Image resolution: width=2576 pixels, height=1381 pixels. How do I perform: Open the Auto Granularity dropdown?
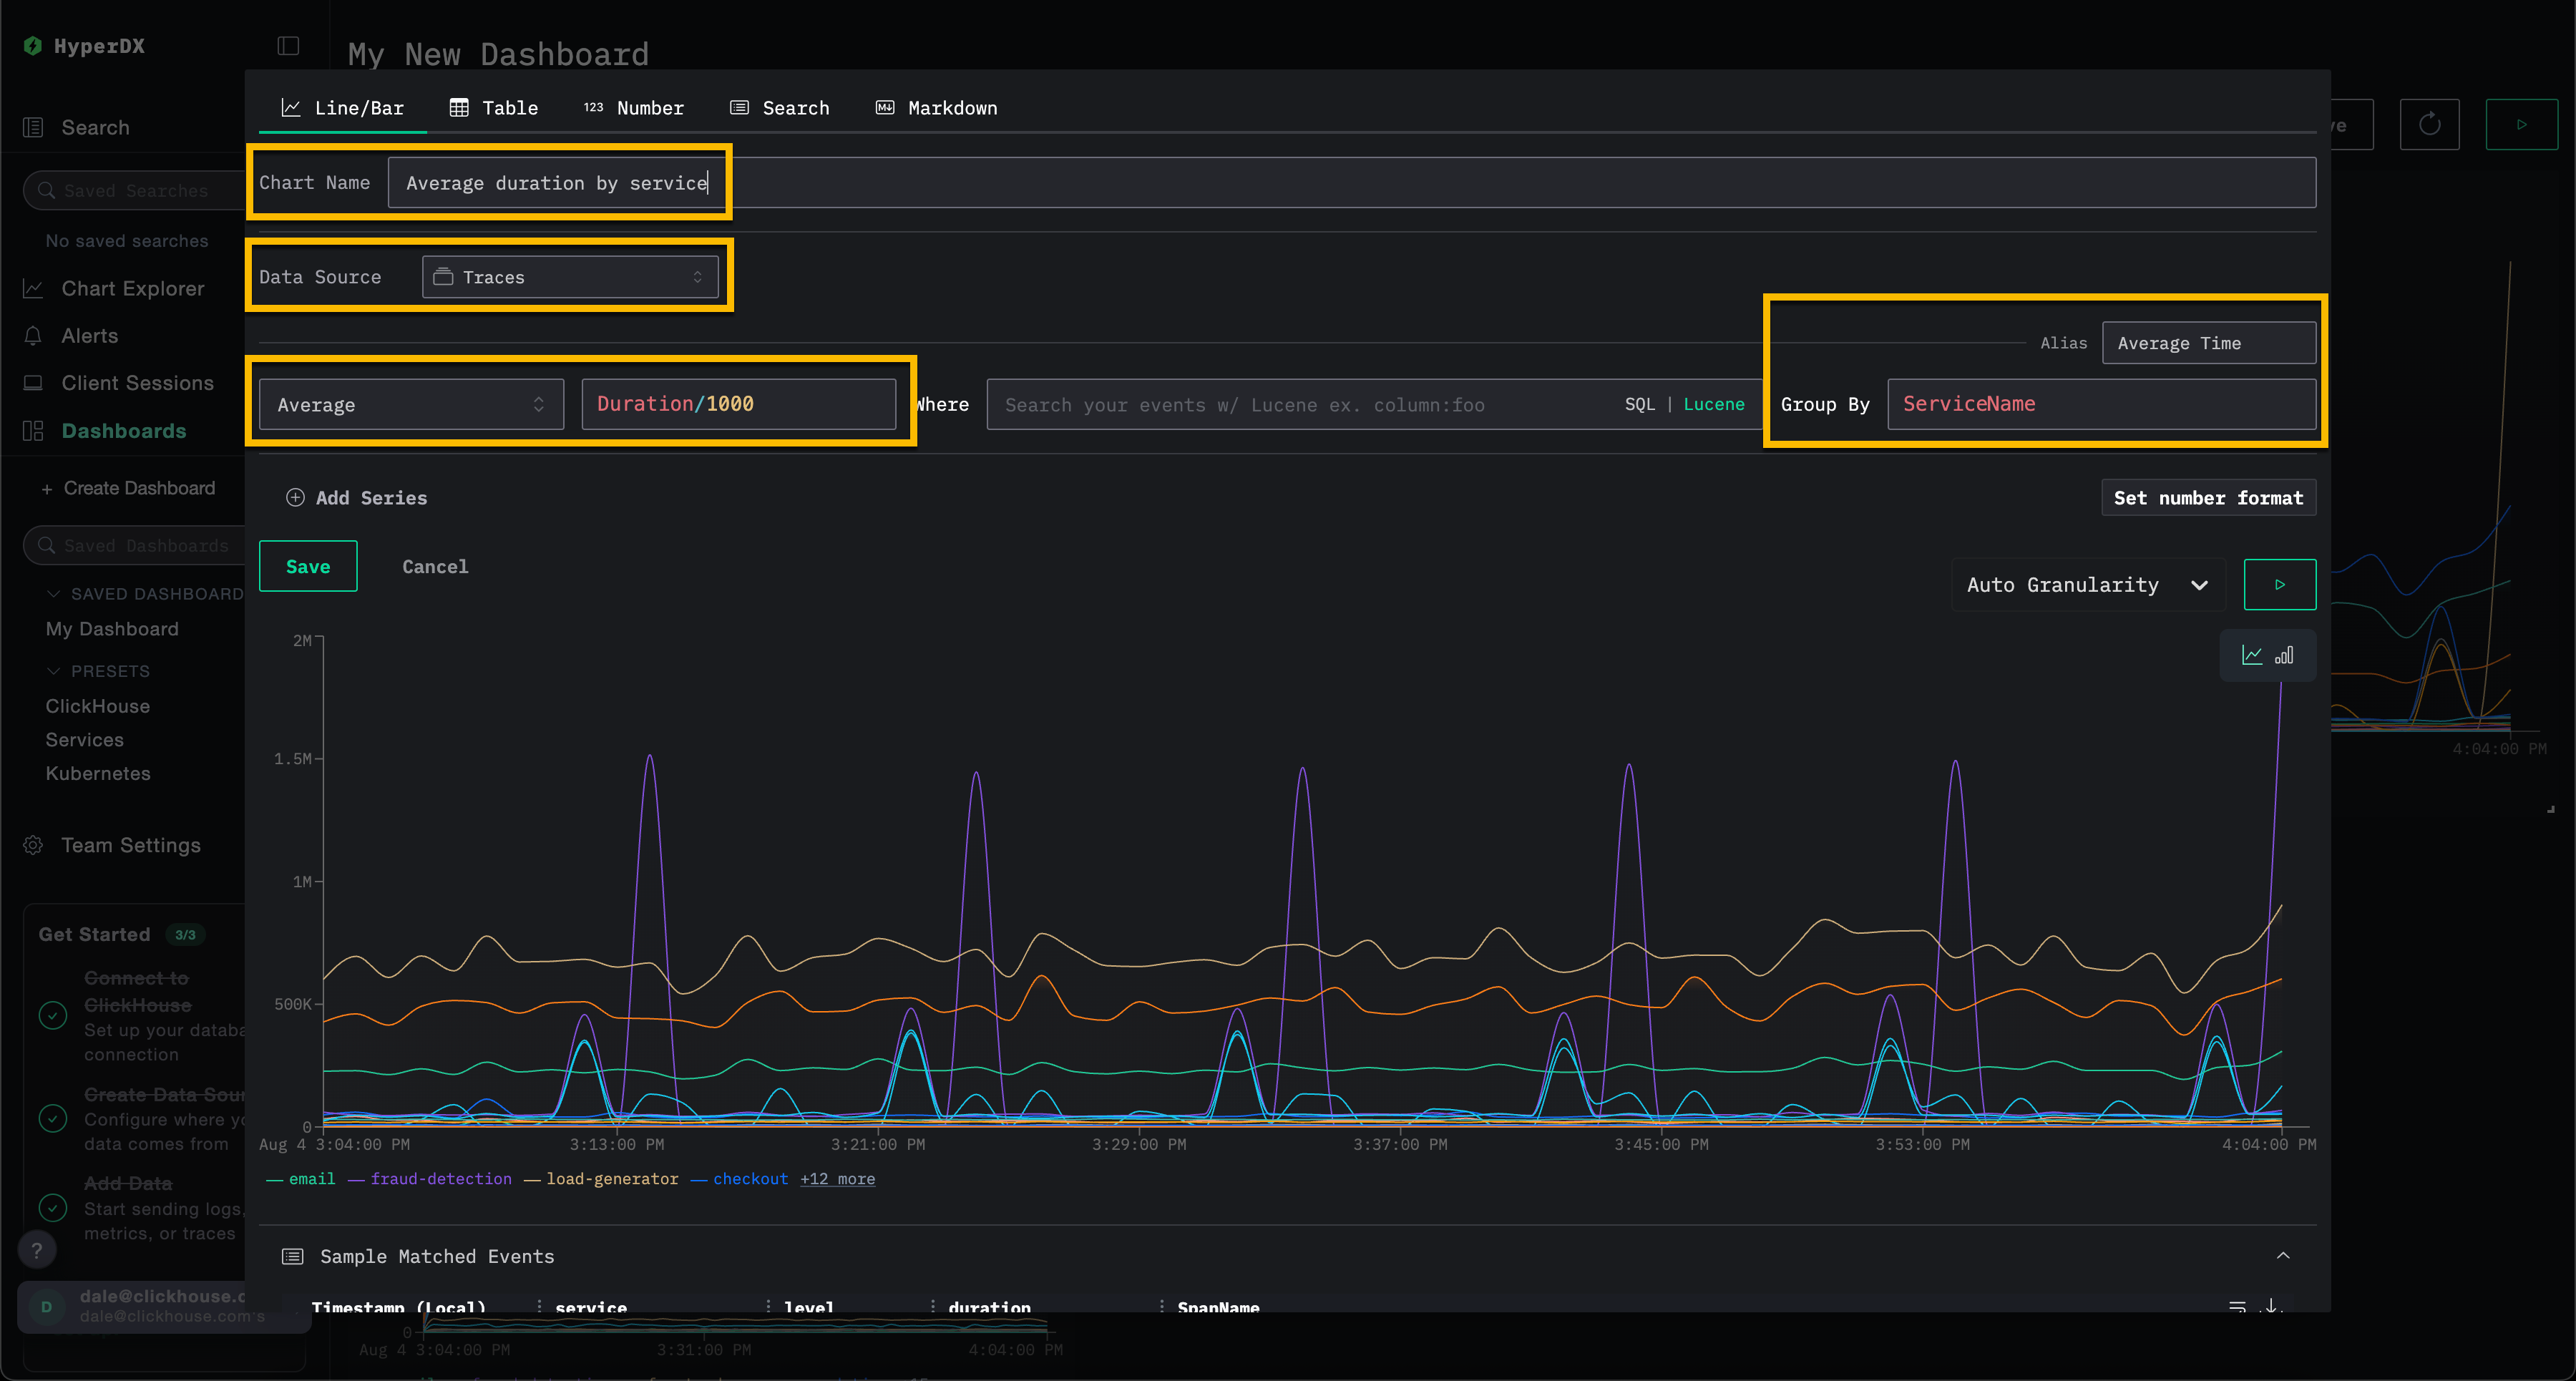click(2087, 584)
